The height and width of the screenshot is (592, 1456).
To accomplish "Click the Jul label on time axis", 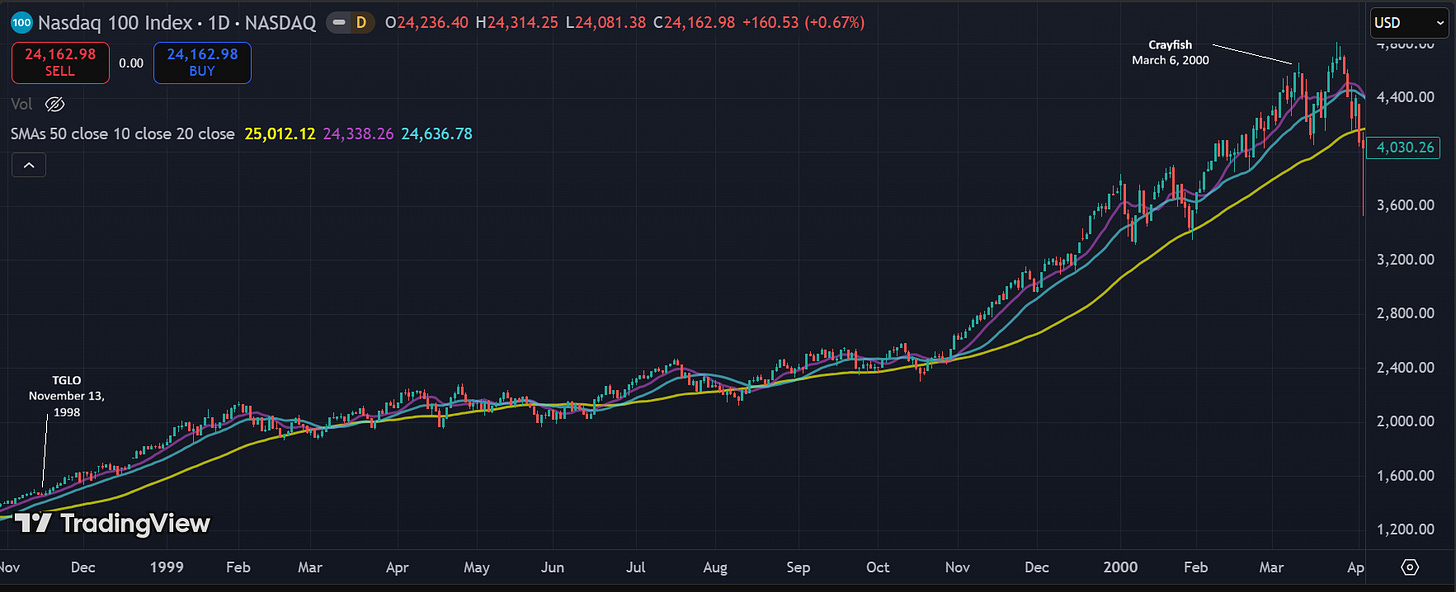I will click(635, 567).
